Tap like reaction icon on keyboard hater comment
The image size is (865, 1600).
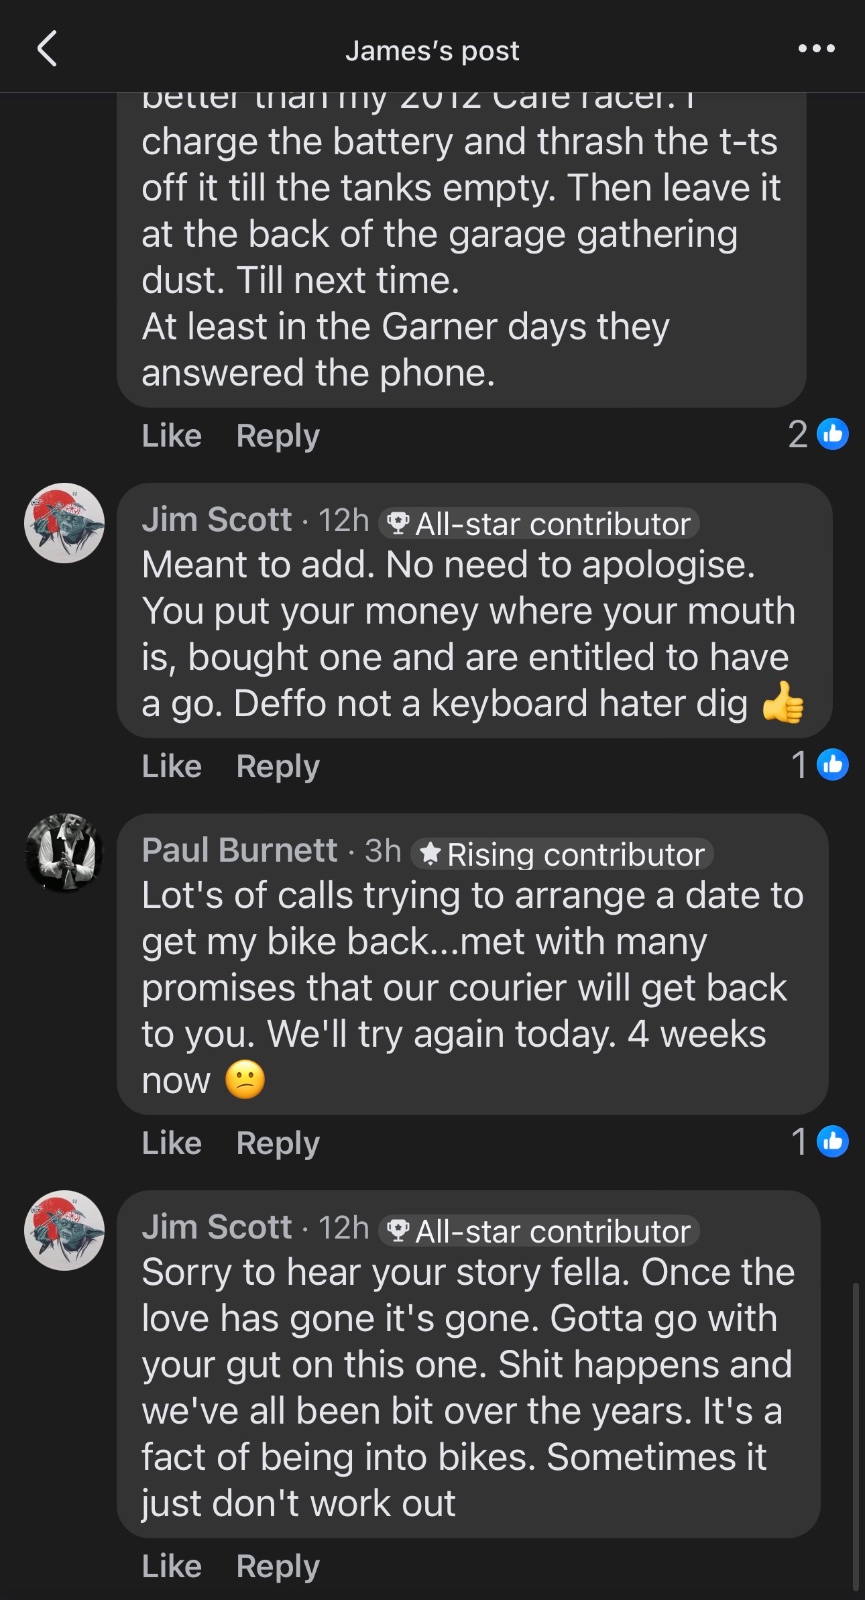click(x=832, y=765)
